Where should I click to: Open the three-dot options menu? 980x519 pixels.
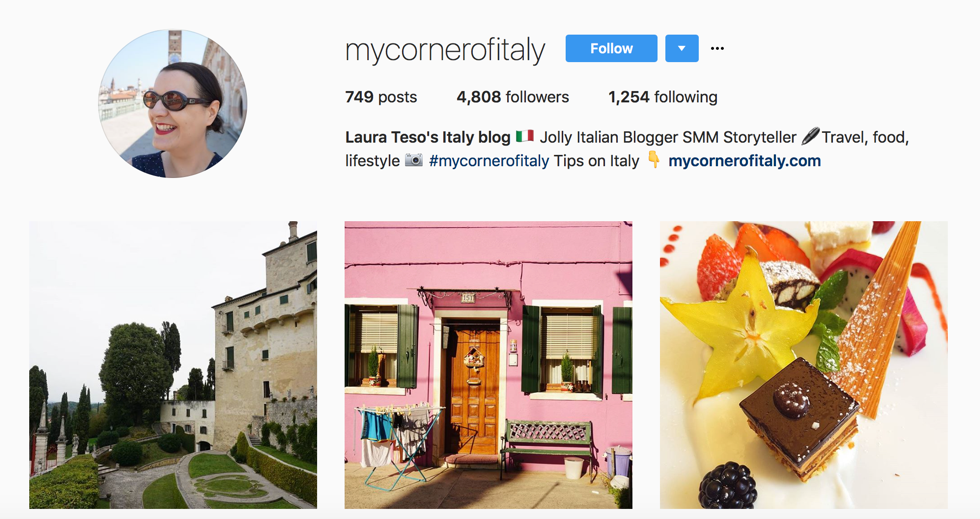(x=718, y=48)
